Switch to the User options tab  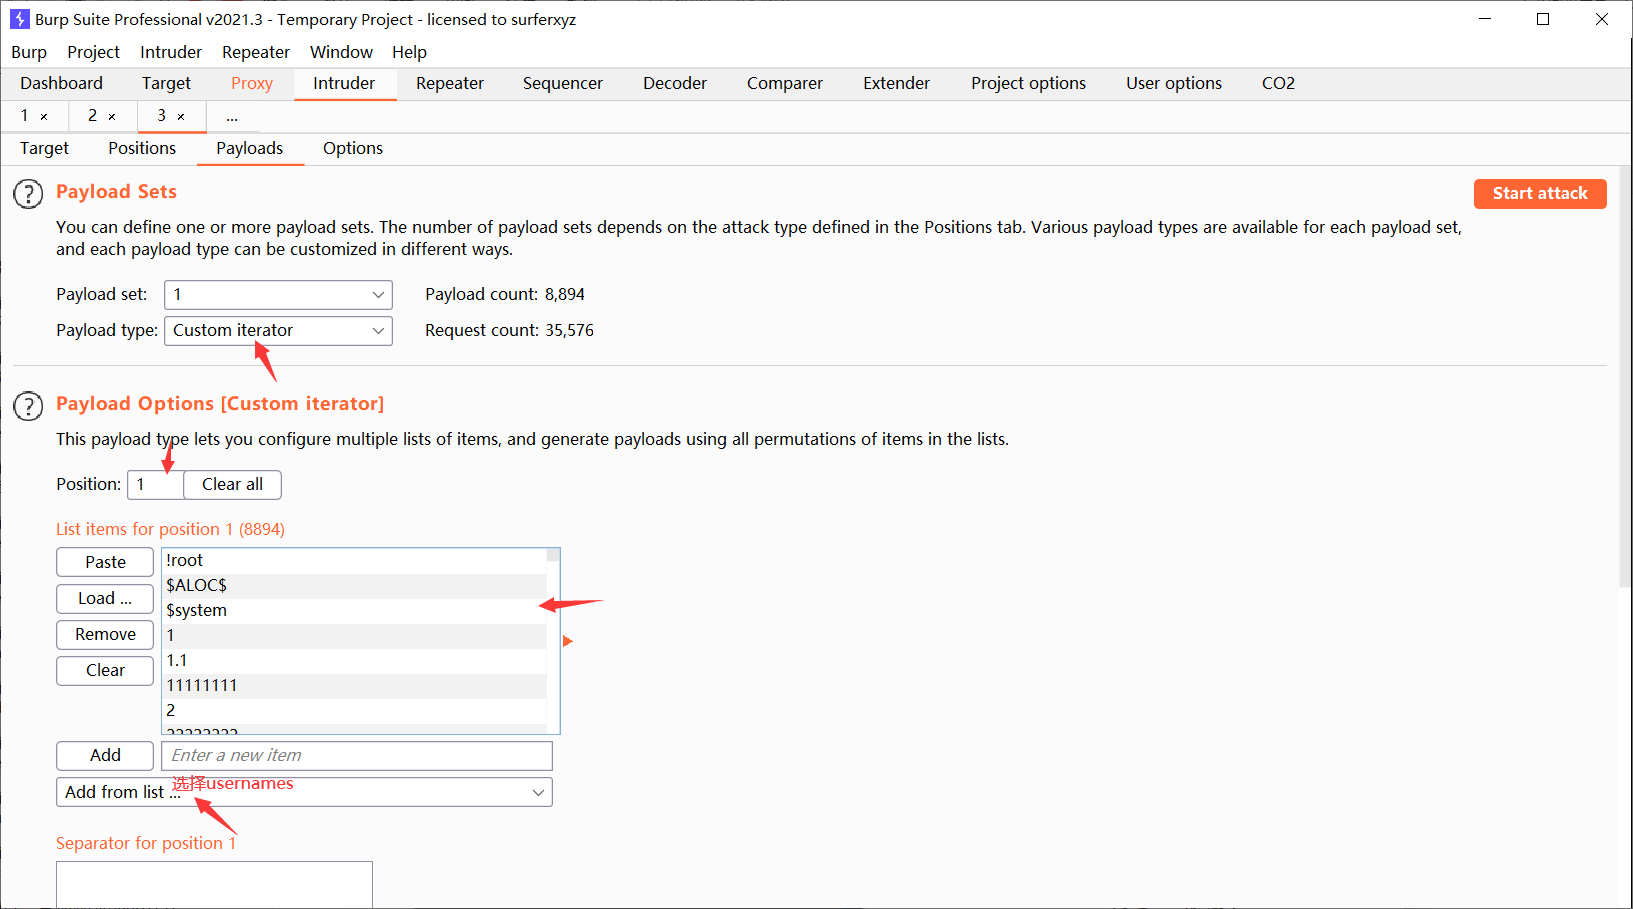(x=1174, y=83)
